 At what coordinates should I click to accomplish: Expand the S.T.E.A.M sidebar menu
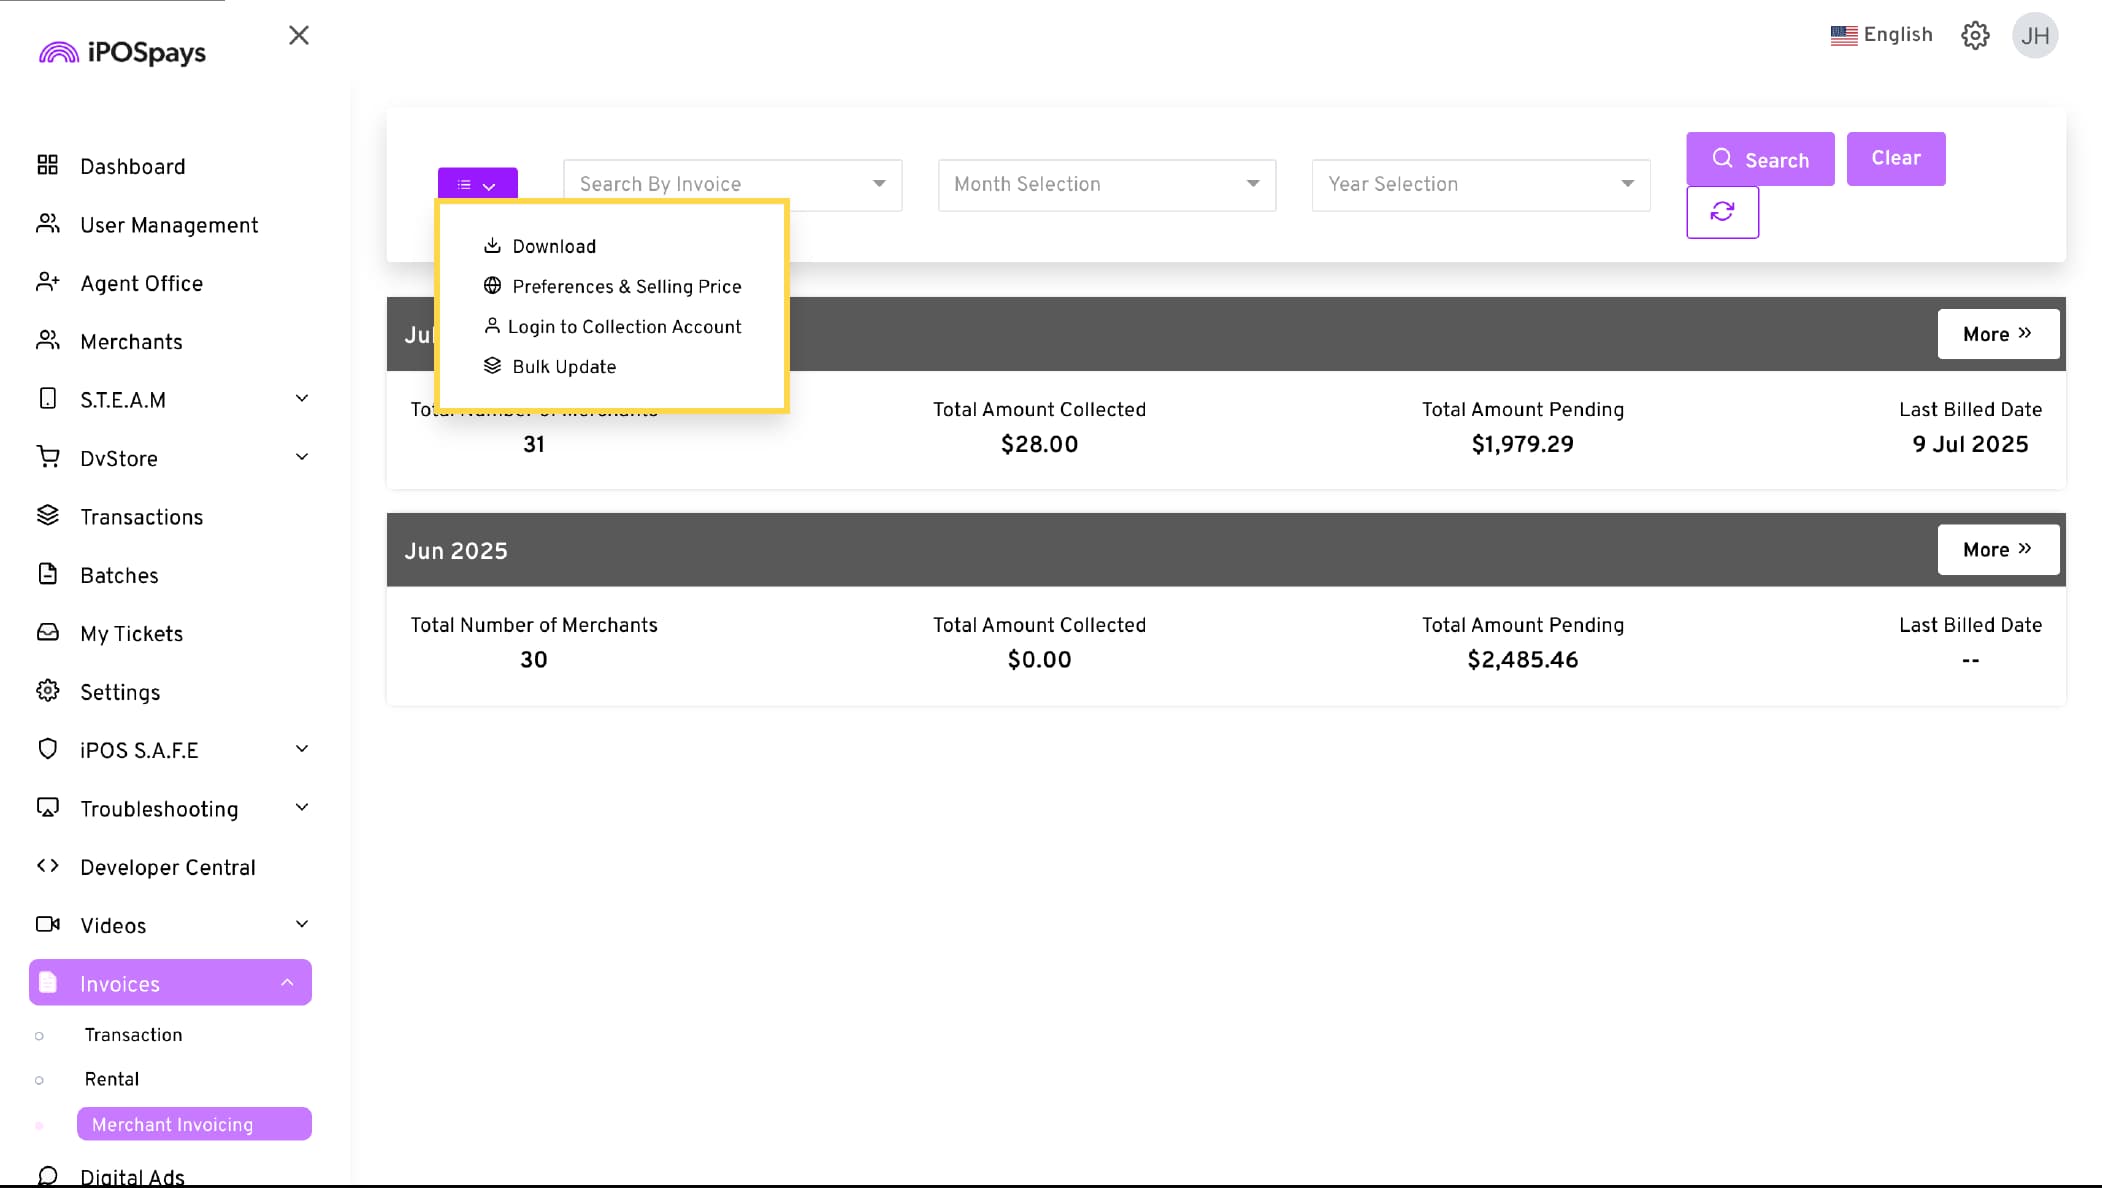click(x=301, y=399)
